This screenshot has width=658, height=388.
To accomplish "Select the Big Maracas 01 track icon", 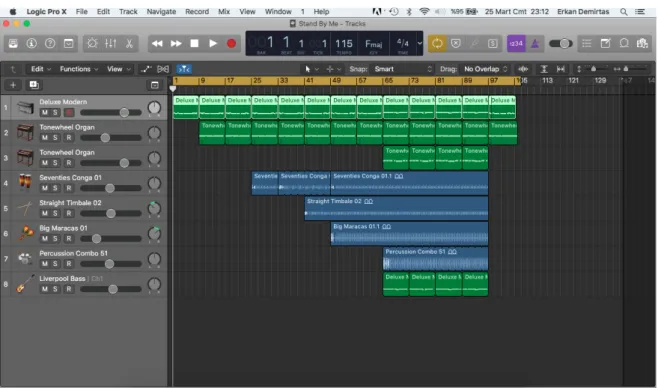I will [25, 233].
